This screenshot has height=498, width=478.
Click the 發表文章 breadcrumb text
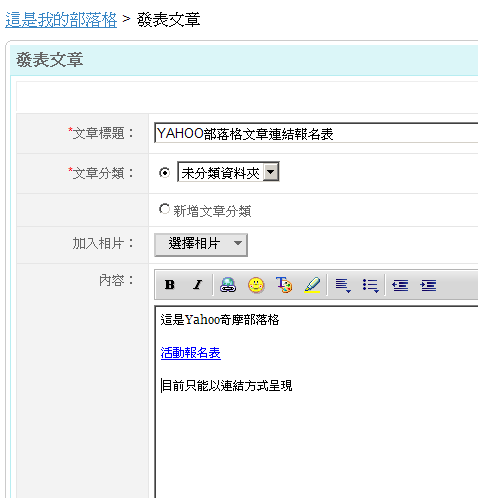(169, 20)
